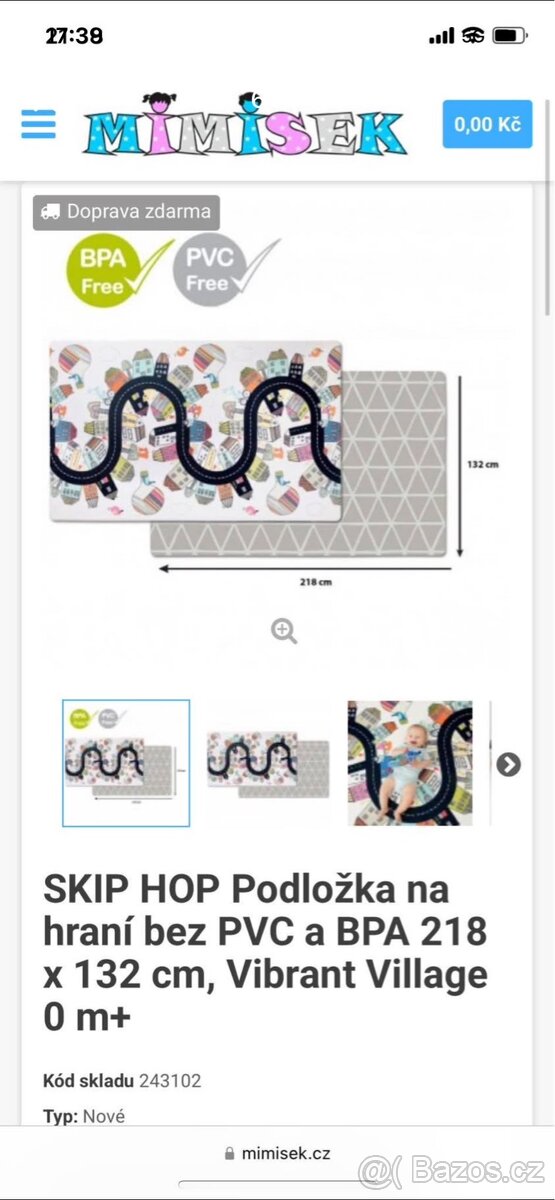Image resolution: width=555 pixels, height=1200 pixels.
Task: Tap the cellular signal bars icon
Action: 441,36
